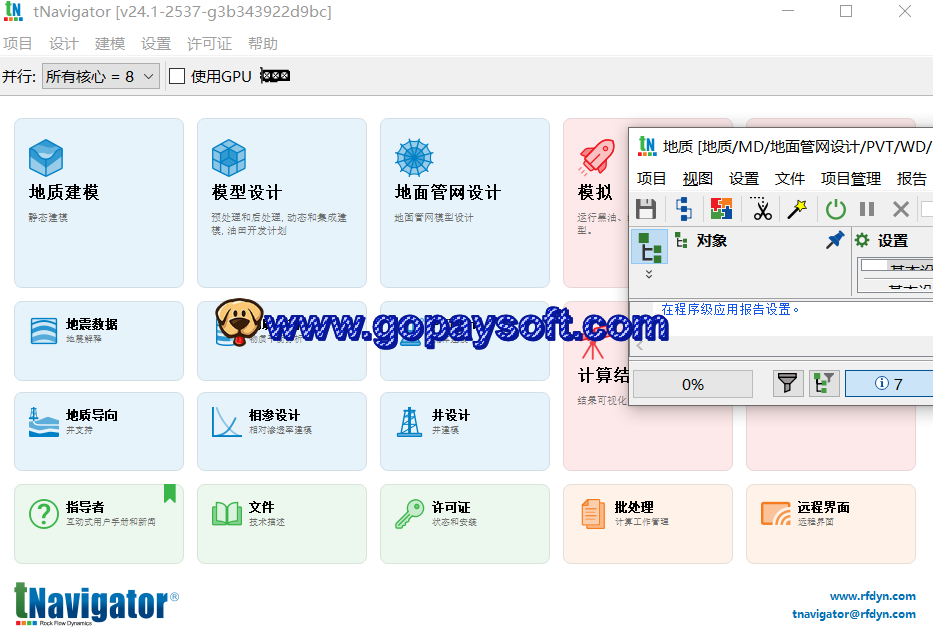Click the green power icon in 地质 toolbar
The height and width of the screenshot is (644, 933).
tap(835, 209)
